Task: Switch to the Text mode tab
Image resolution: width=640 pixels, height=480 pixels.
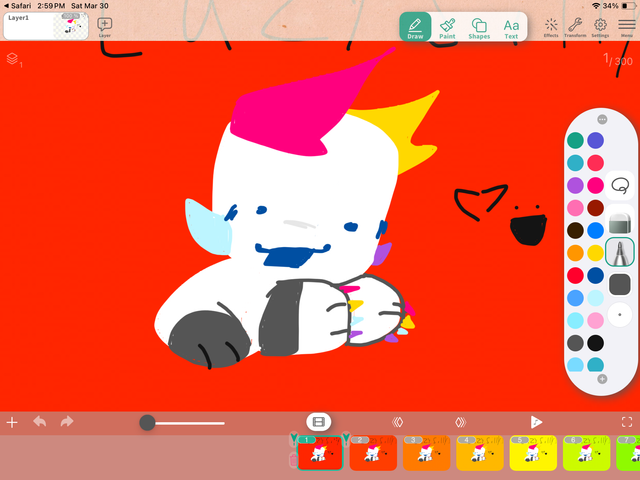Action: click(x=511, y=29)
